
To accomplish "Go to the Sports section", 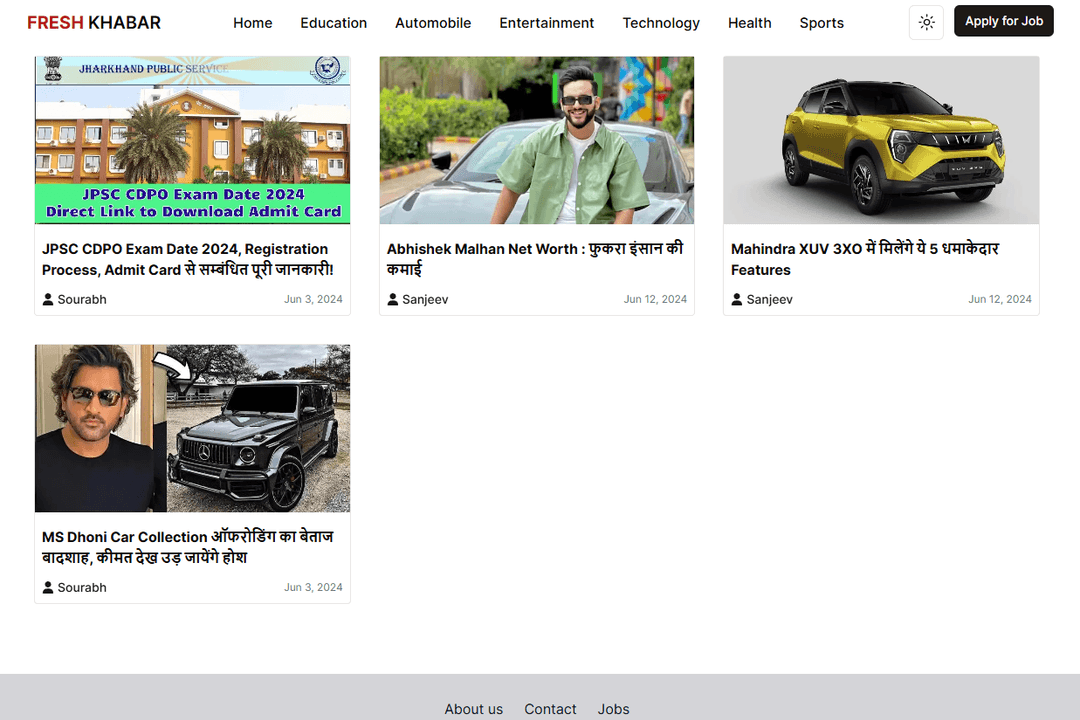I will (822, 23).
